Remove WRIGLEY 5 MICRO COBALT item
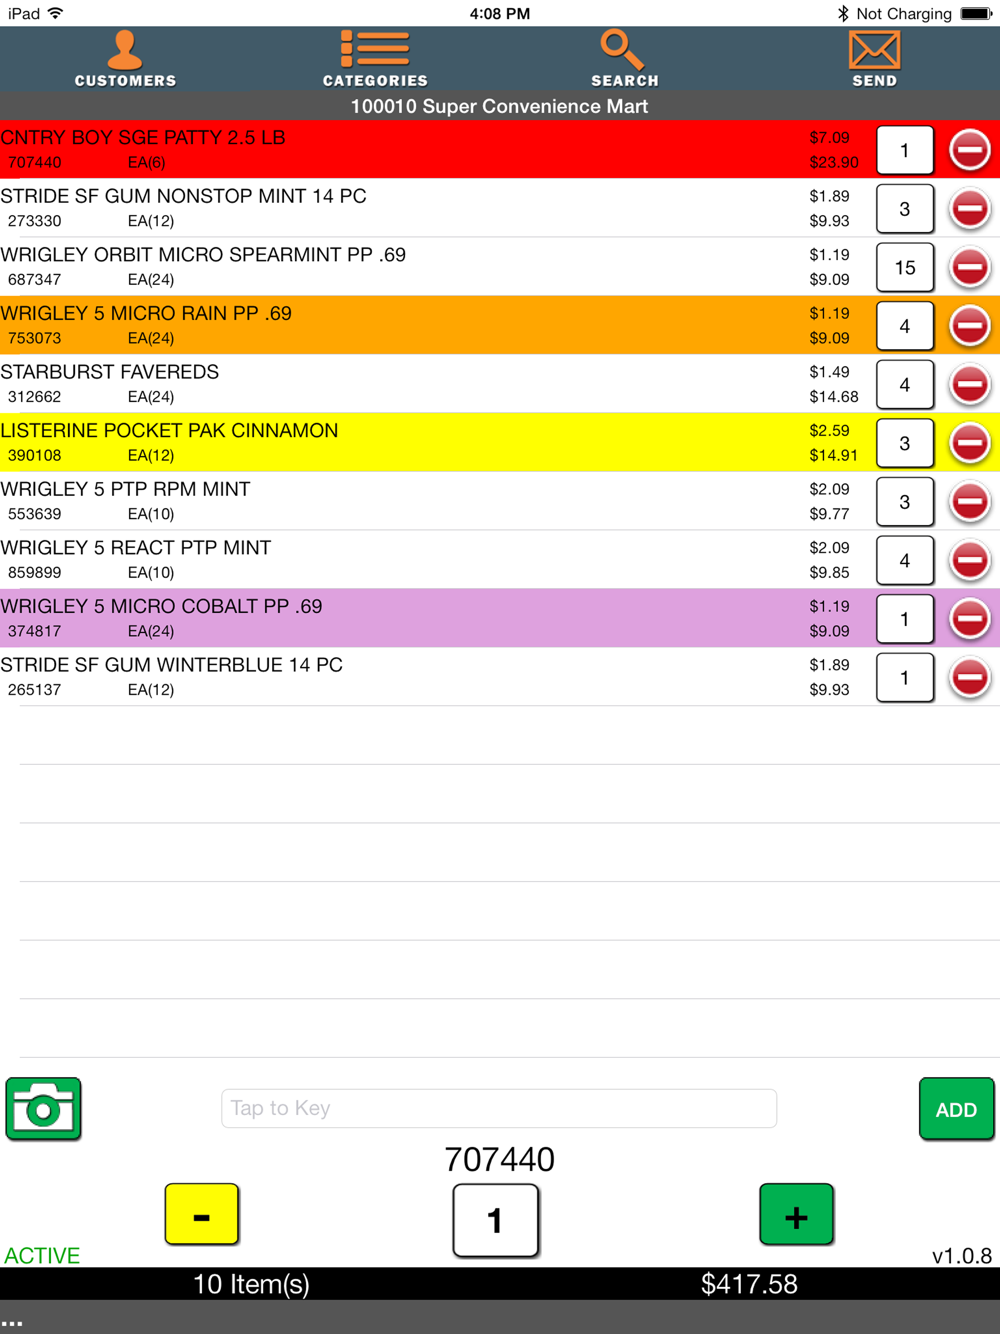Screen dimensions: 1000x1334 click(x=969, y=619)
